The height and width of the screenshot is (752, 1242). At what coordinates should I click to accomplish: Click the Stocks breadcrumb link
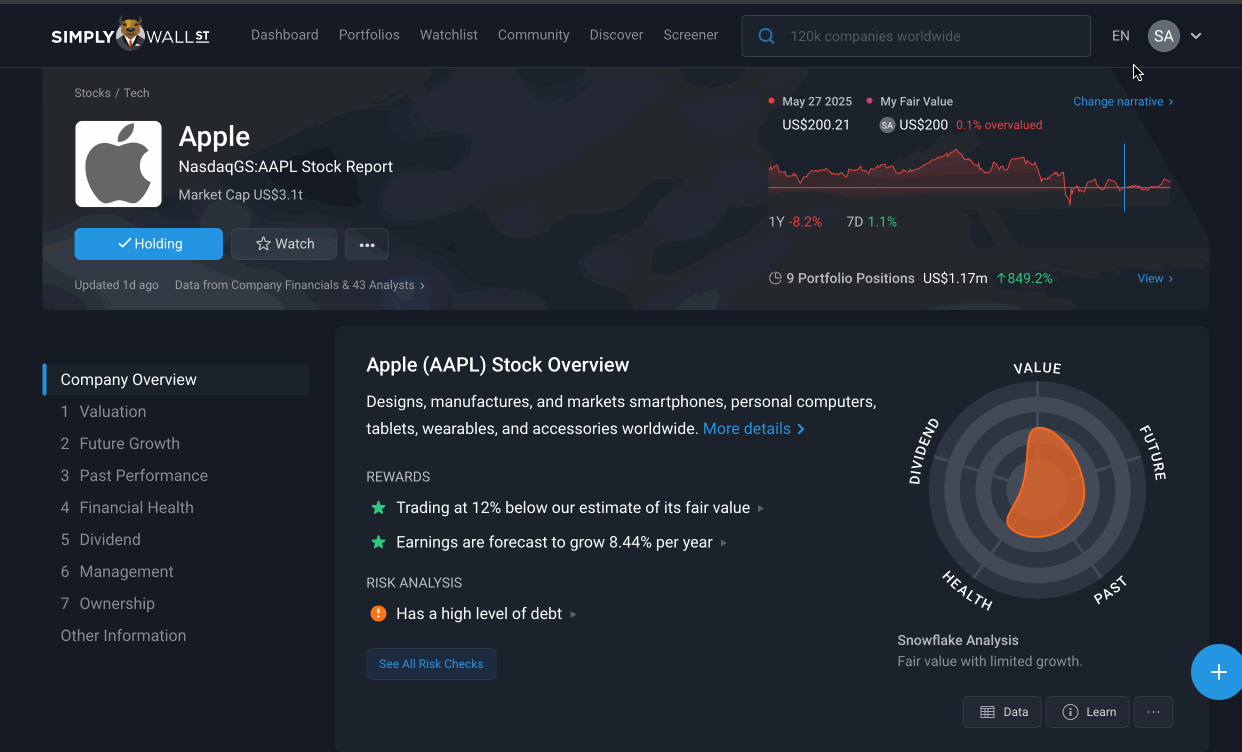pos(92,93)
